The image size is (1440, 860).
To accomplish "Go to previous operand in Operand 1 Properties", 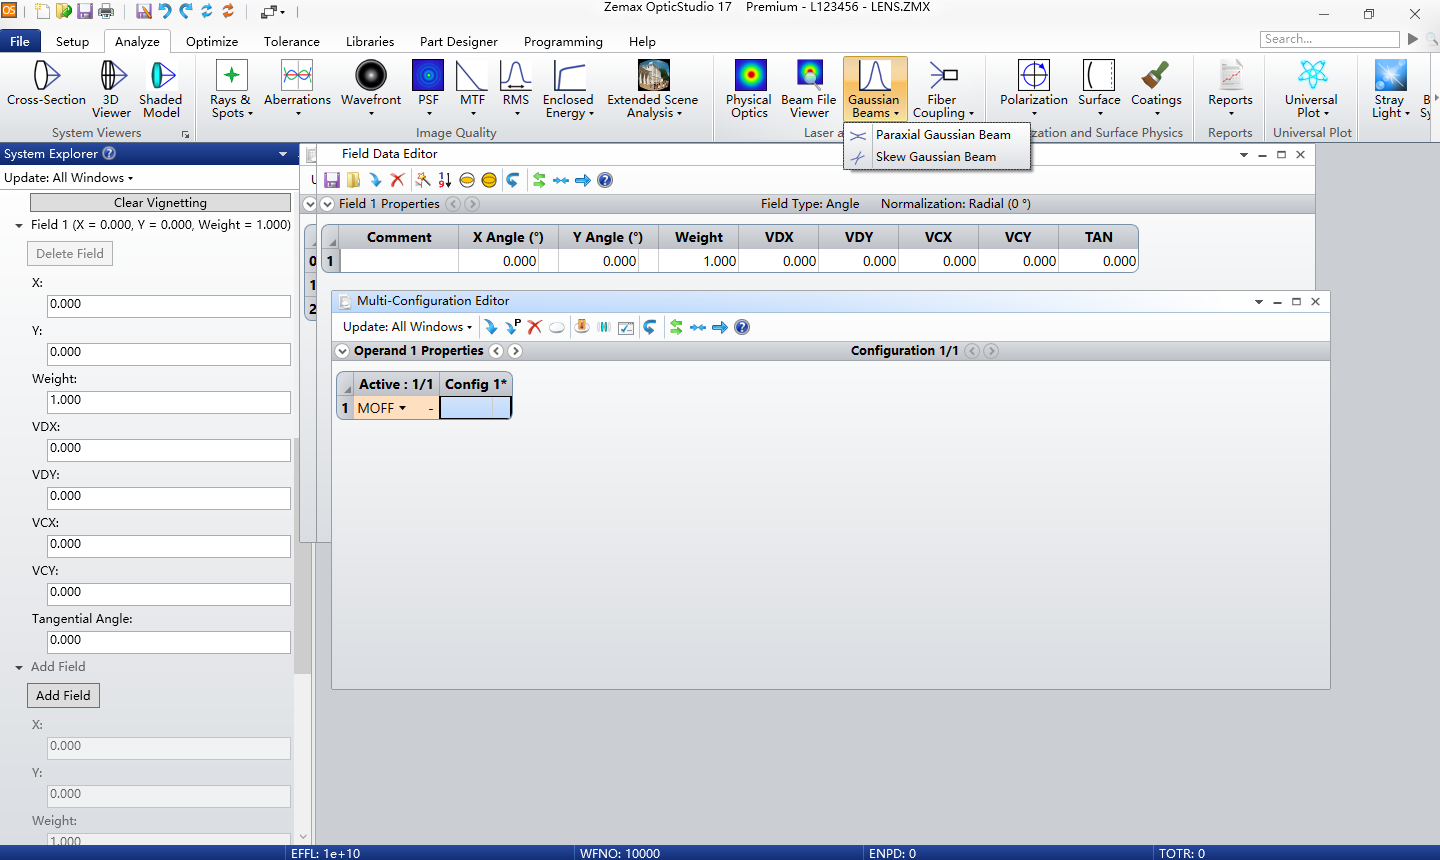I will tap(496, 351).
